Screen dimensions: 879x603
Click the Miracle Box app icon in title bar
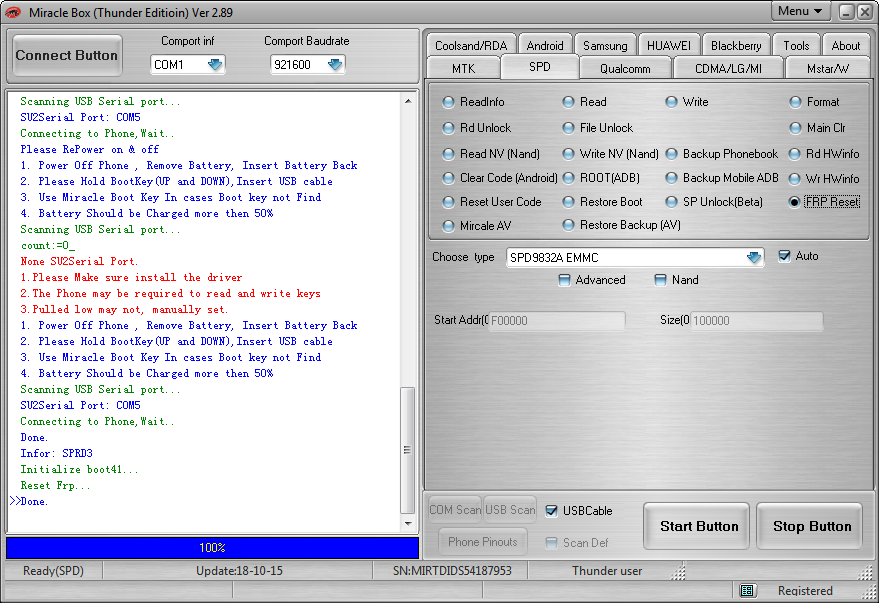pyautogui.click(x=12, y=12)
